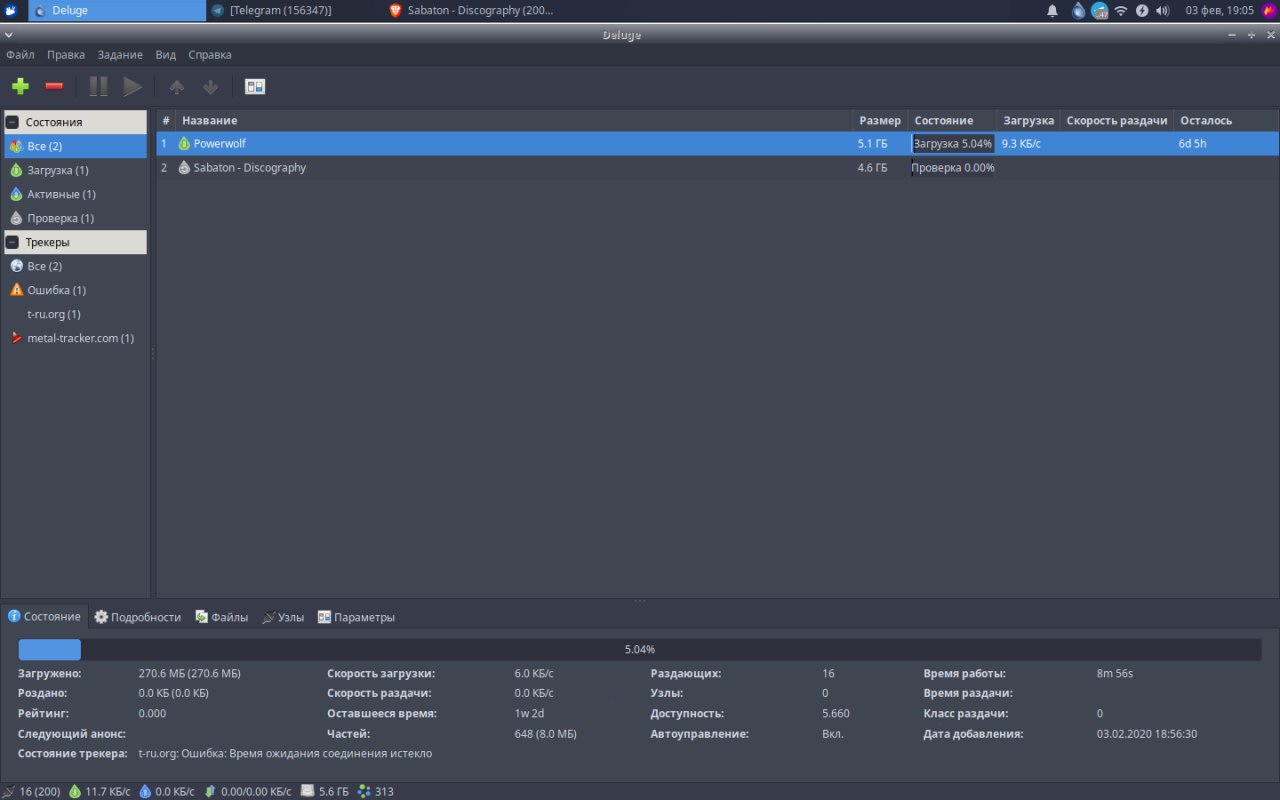Click protocol traffic 0.00/0.00 КБ/с status item
This screenshot has height=800, width=1280.
click(247, 791)
